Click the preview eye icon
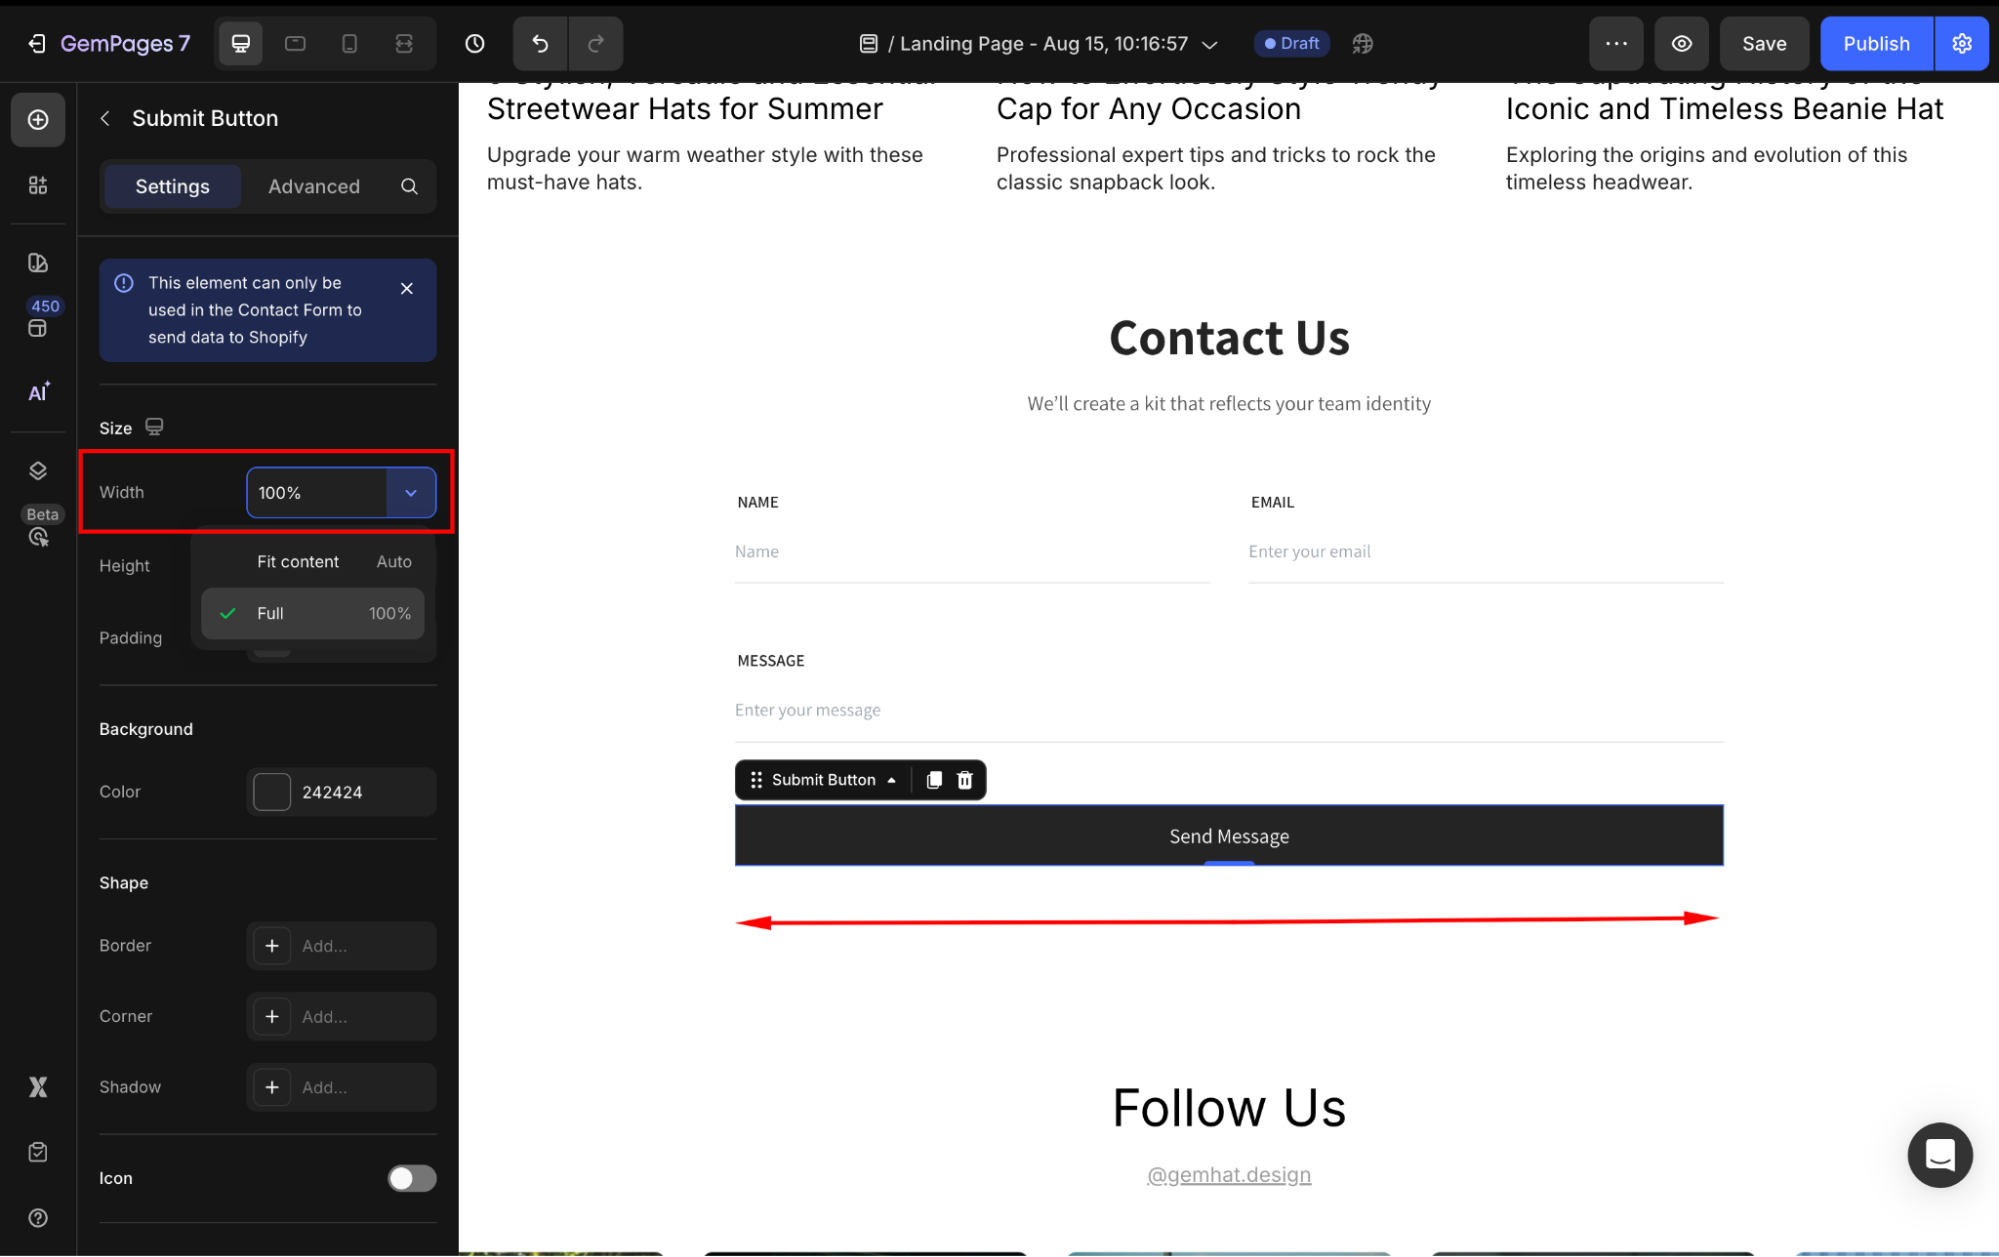This screenshot has height=1257, width=1999. click(1682, 43)
